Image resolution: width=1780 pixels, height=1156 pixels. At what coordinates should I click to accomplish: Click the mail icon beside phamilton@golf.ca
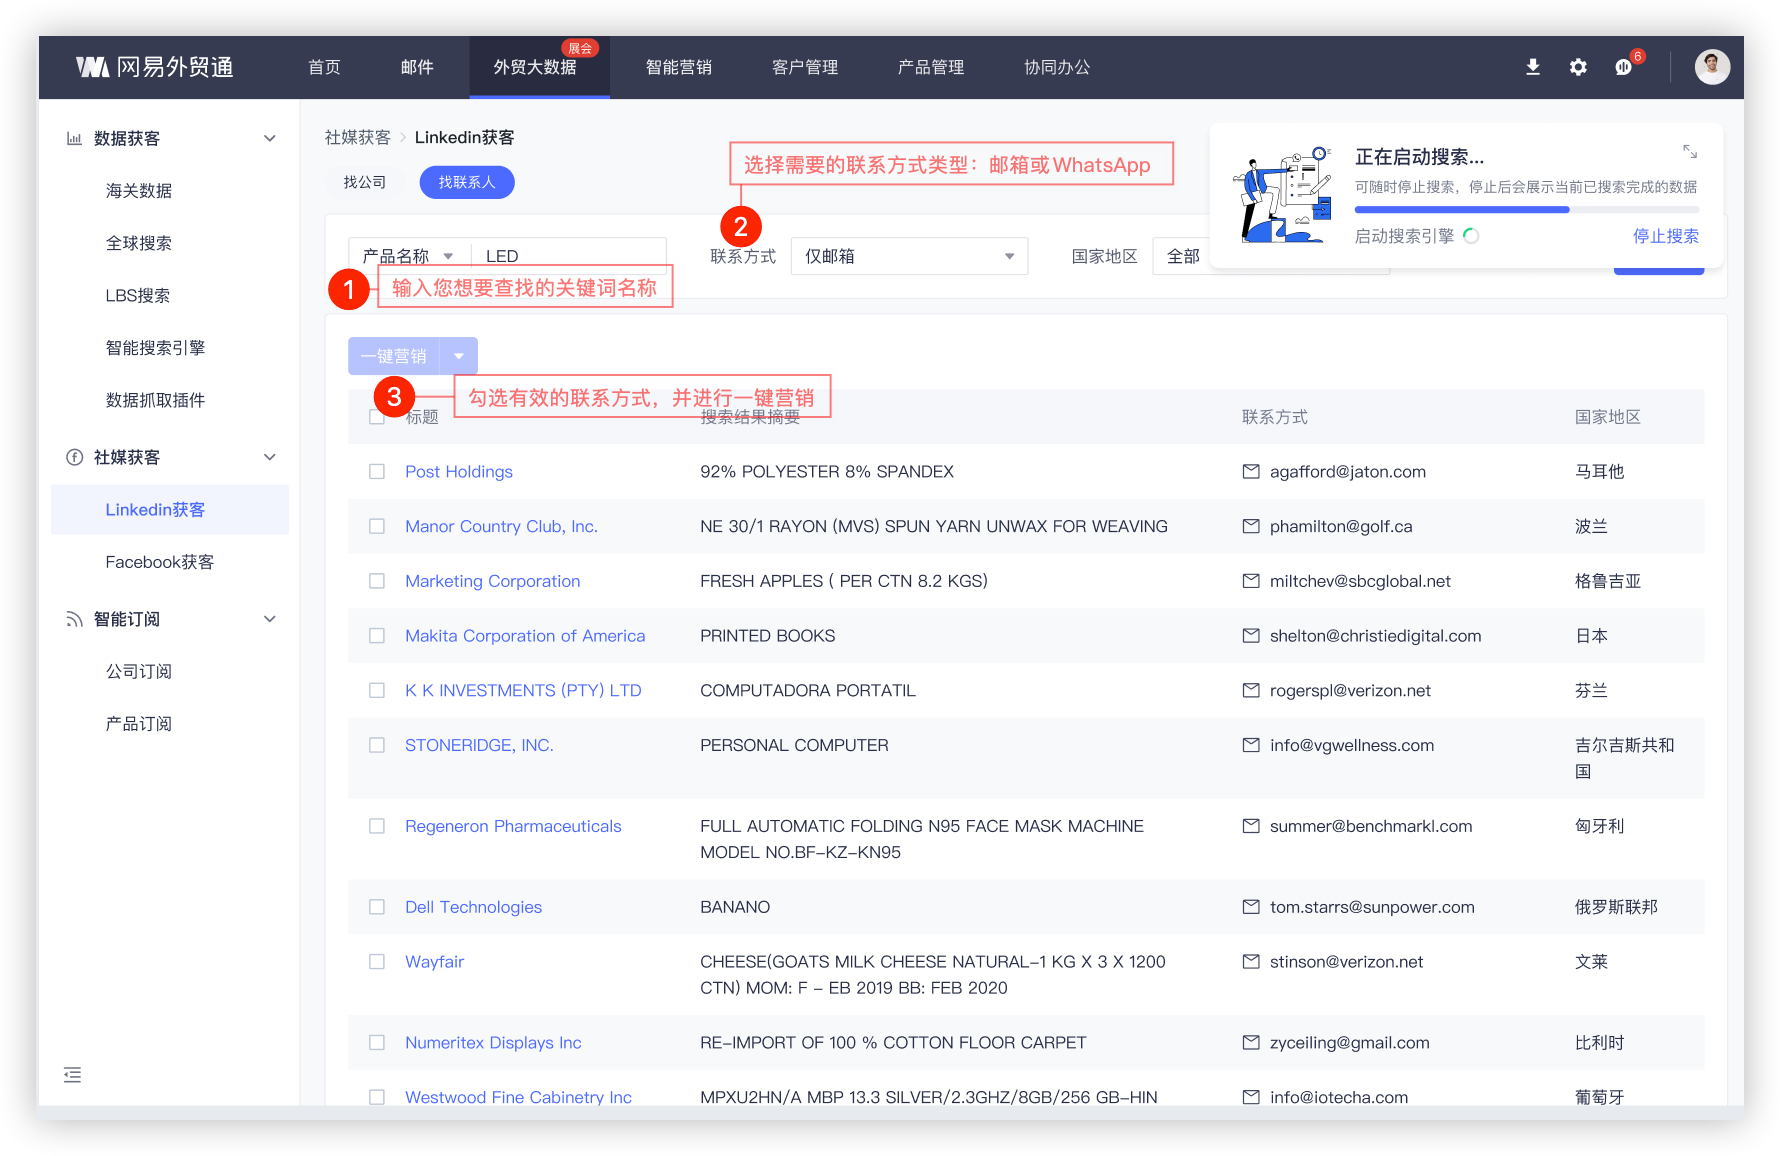pyautogui.click(x=1251, y=526)
